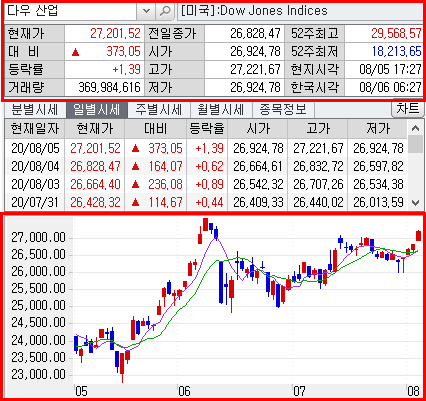Open the 종목정보 tab
The height and width of the screenshot is (401, 426).
coord(283,110)
